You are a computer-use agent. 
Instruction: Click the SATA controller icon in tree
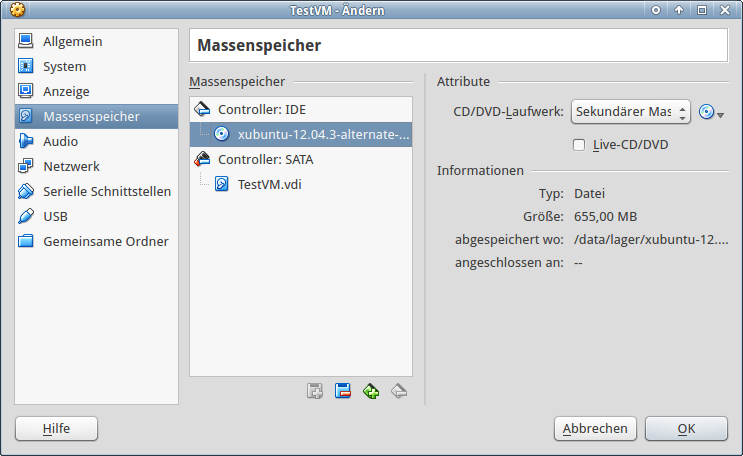click(203, 159)
